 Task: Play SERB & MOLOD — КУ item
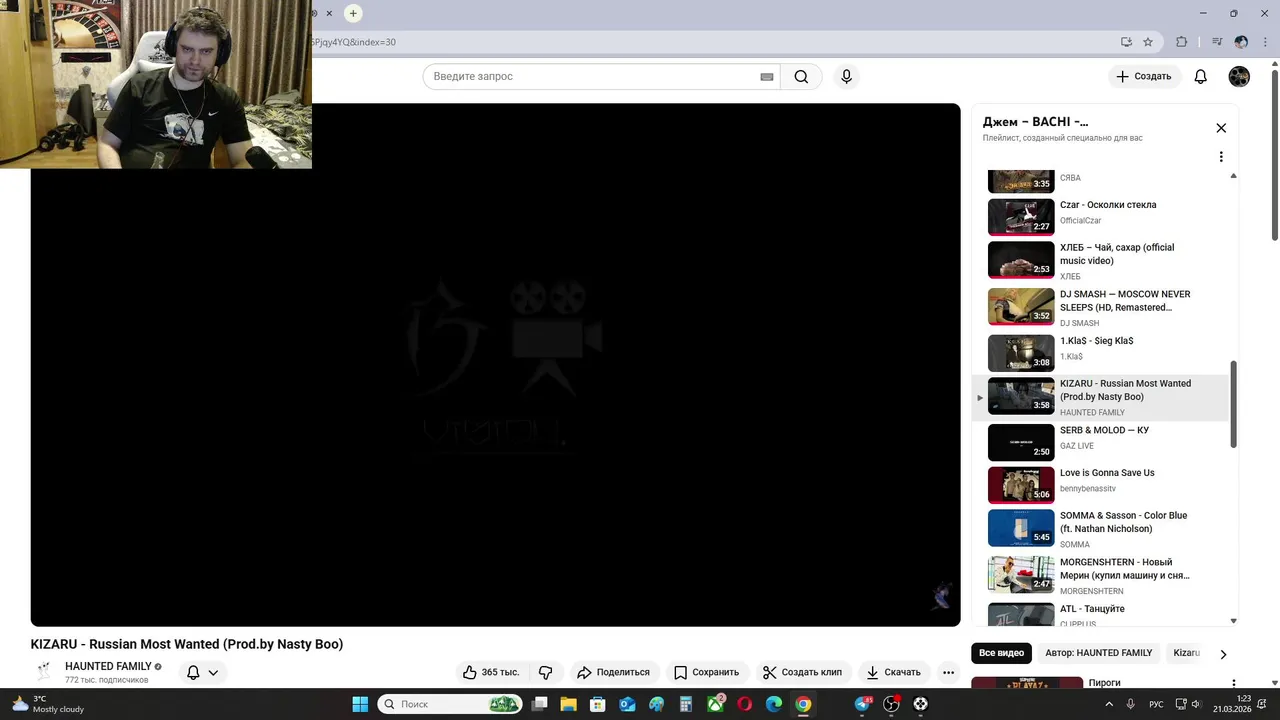coord(1100,442)
